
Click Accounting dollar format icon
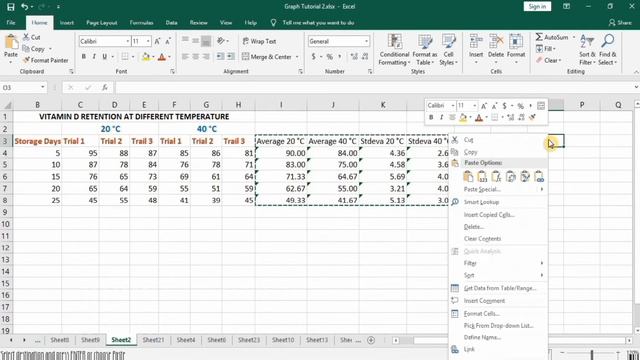(x=313, y=57)
